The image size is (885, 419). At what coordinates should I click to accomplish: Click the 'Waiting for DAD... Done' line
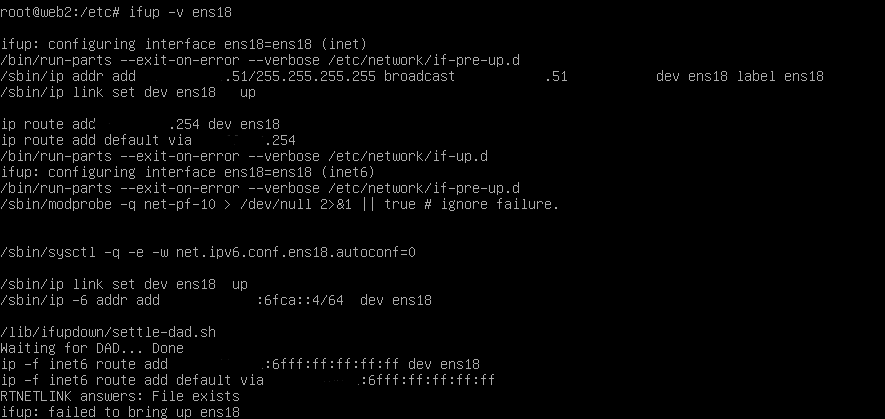pos(92,348)
